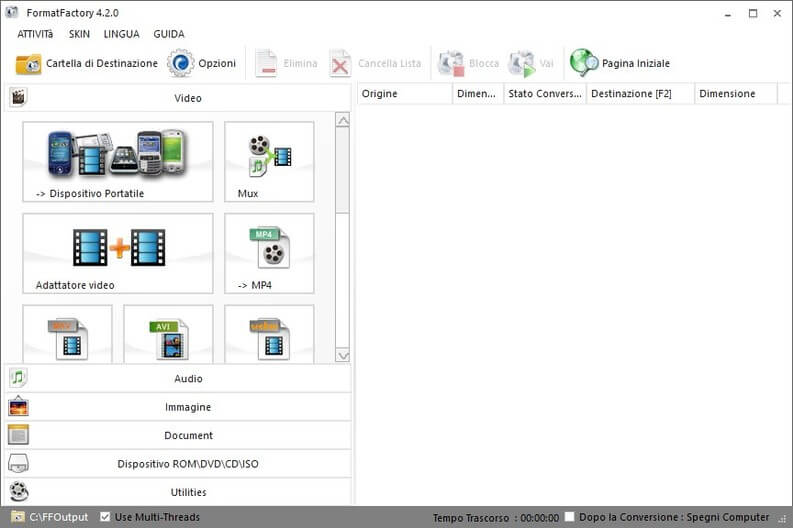Click the Utilities film reel icon
Screen dimensions: 793x528
click(x=19, y=492)
